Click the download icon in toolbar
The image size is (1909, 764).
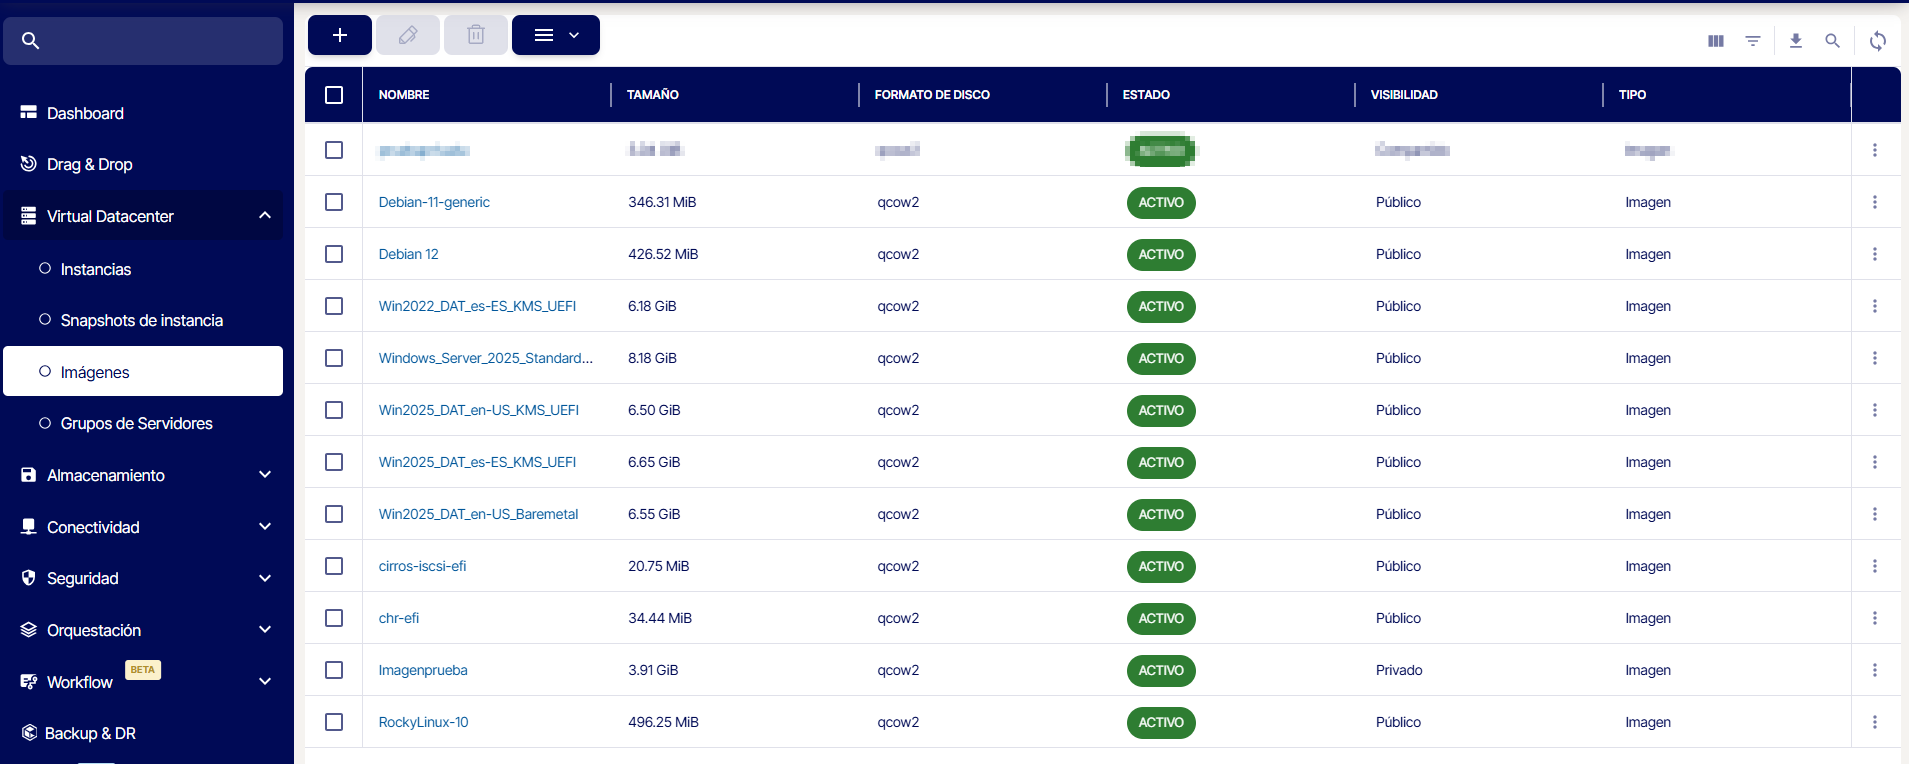pos(1795,41)
